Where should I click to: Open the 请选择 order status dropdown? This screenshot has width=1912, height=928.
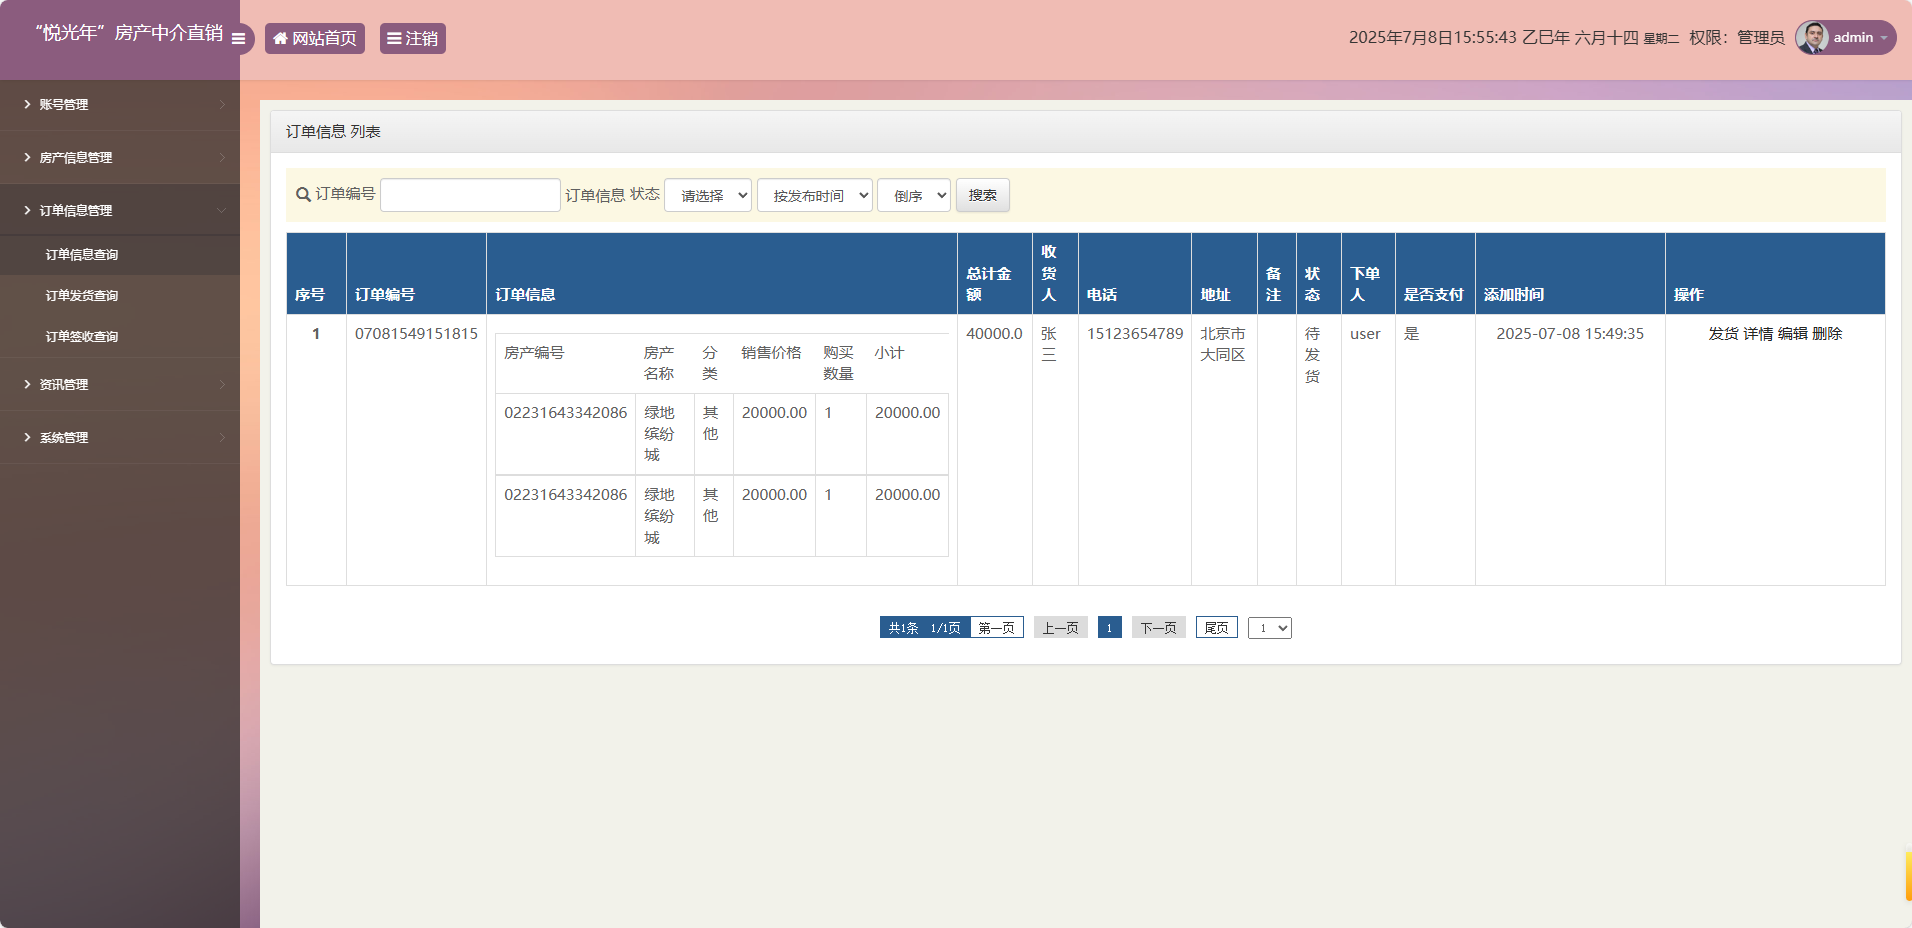coord(707,195)
